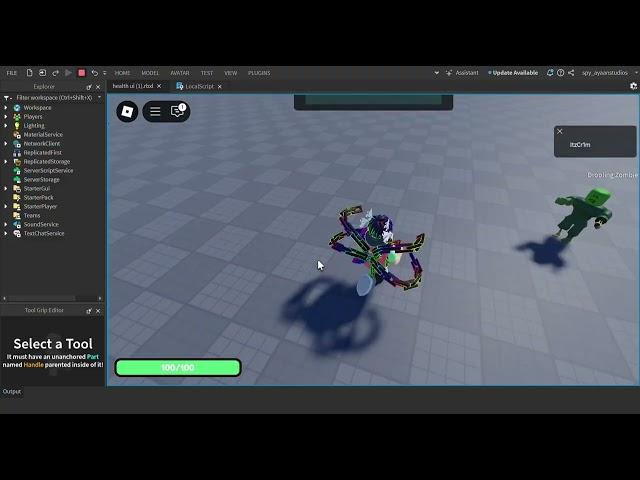This screenshot has width=640, height=480.
Task: Select SoundService icon in Explorer
Action: (x=17, y=224)
